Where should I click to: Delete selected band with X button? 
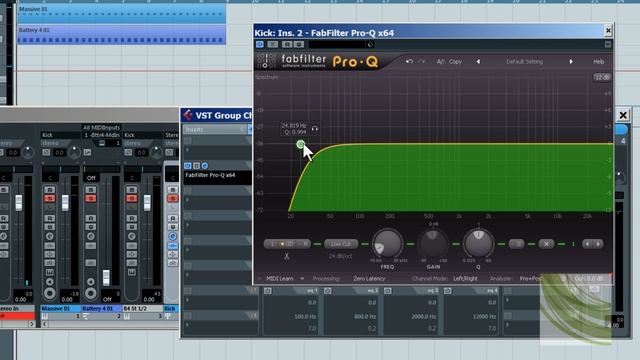546,244
